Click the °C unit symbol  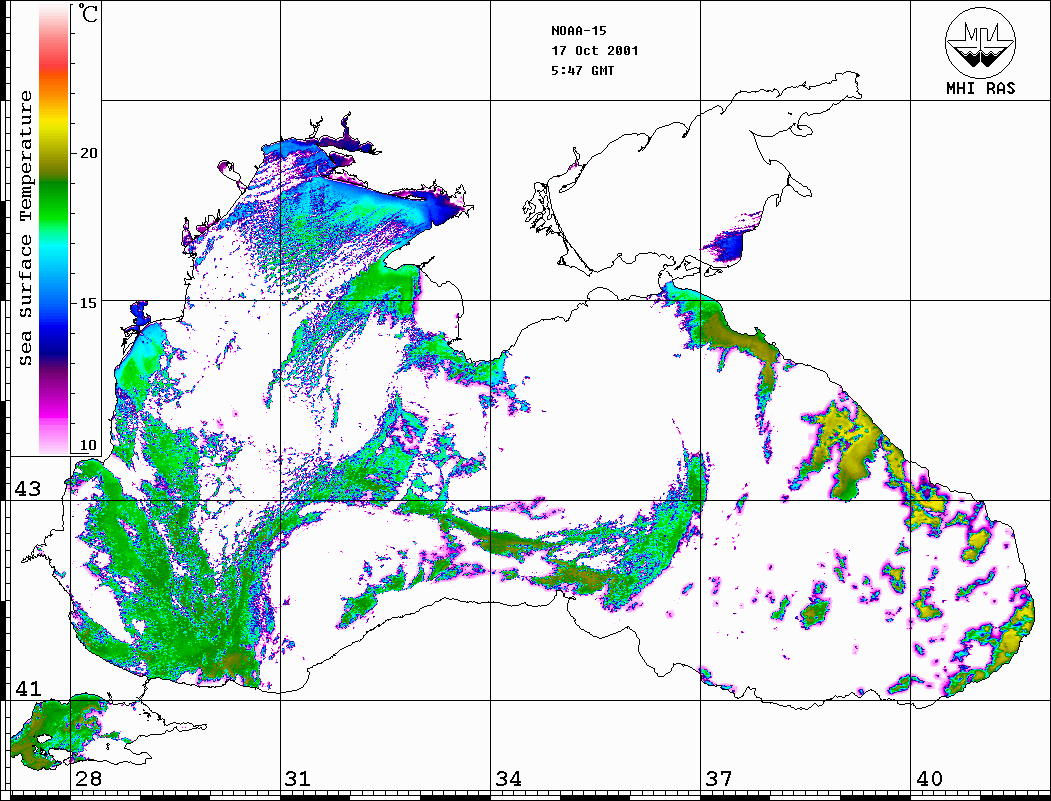88,13
